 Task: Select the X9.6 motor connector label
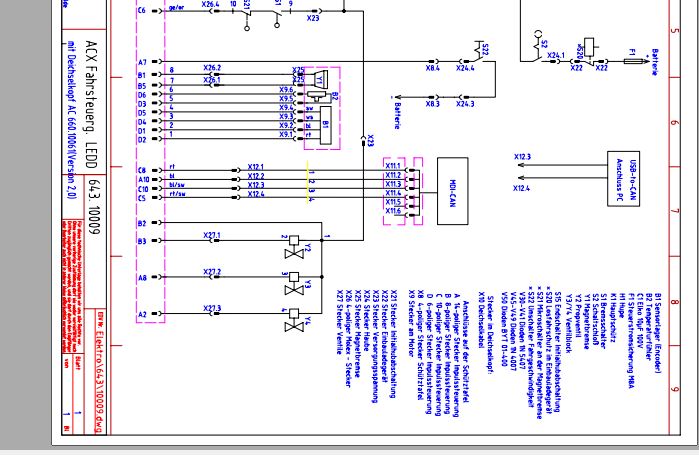286,90
